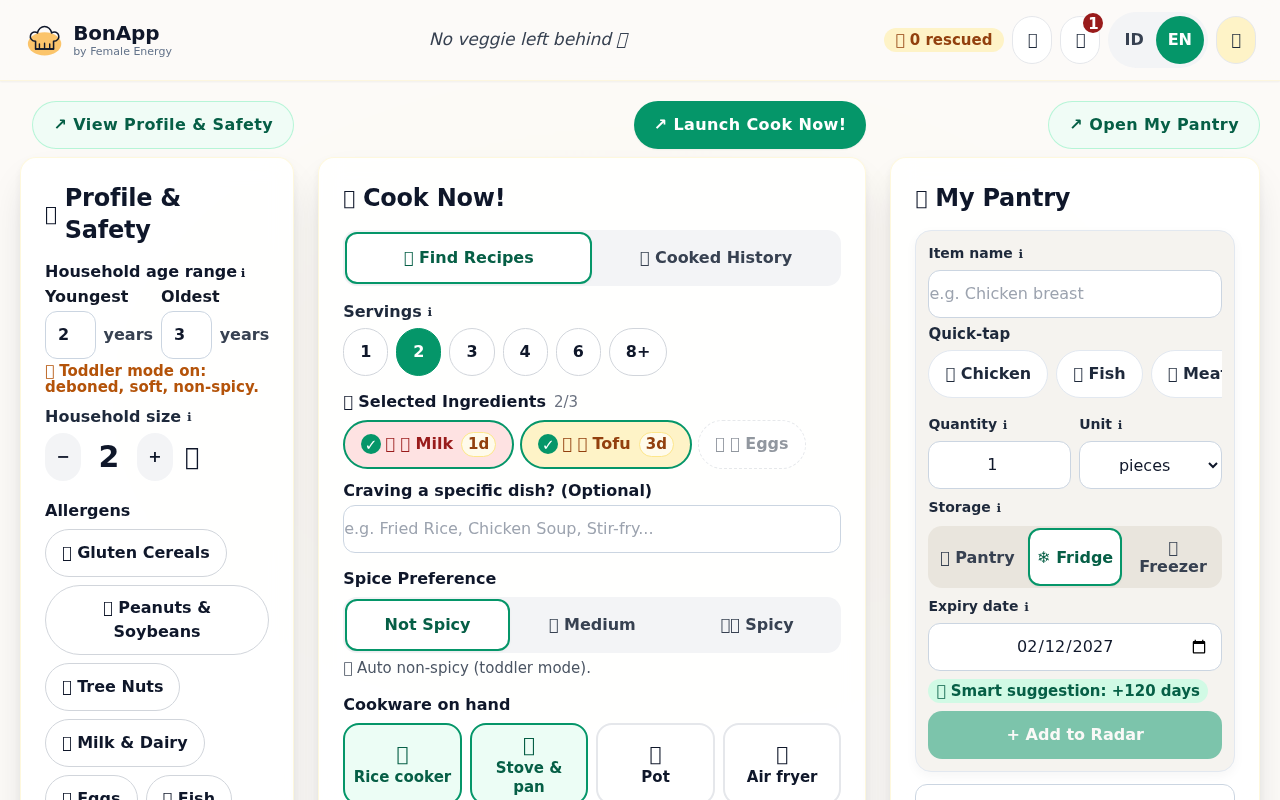Image resolution: width=1280 pixels, height=800 pixels.
Task: Select Pantry storage option
Action: click(x=978, y=557)
